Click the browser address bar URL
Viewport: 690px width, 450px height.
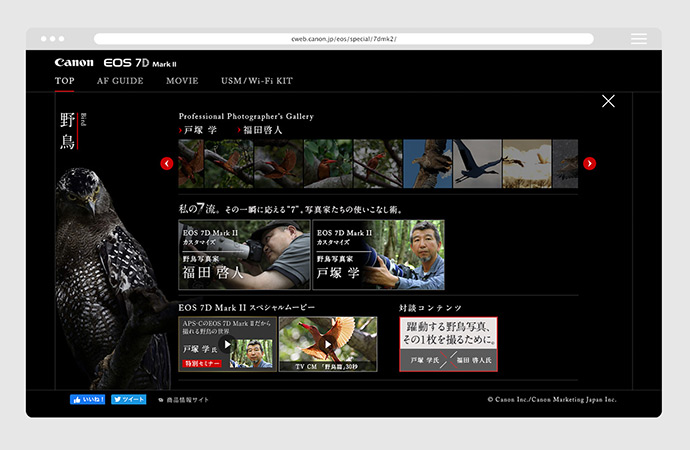[x=344, y=39]
